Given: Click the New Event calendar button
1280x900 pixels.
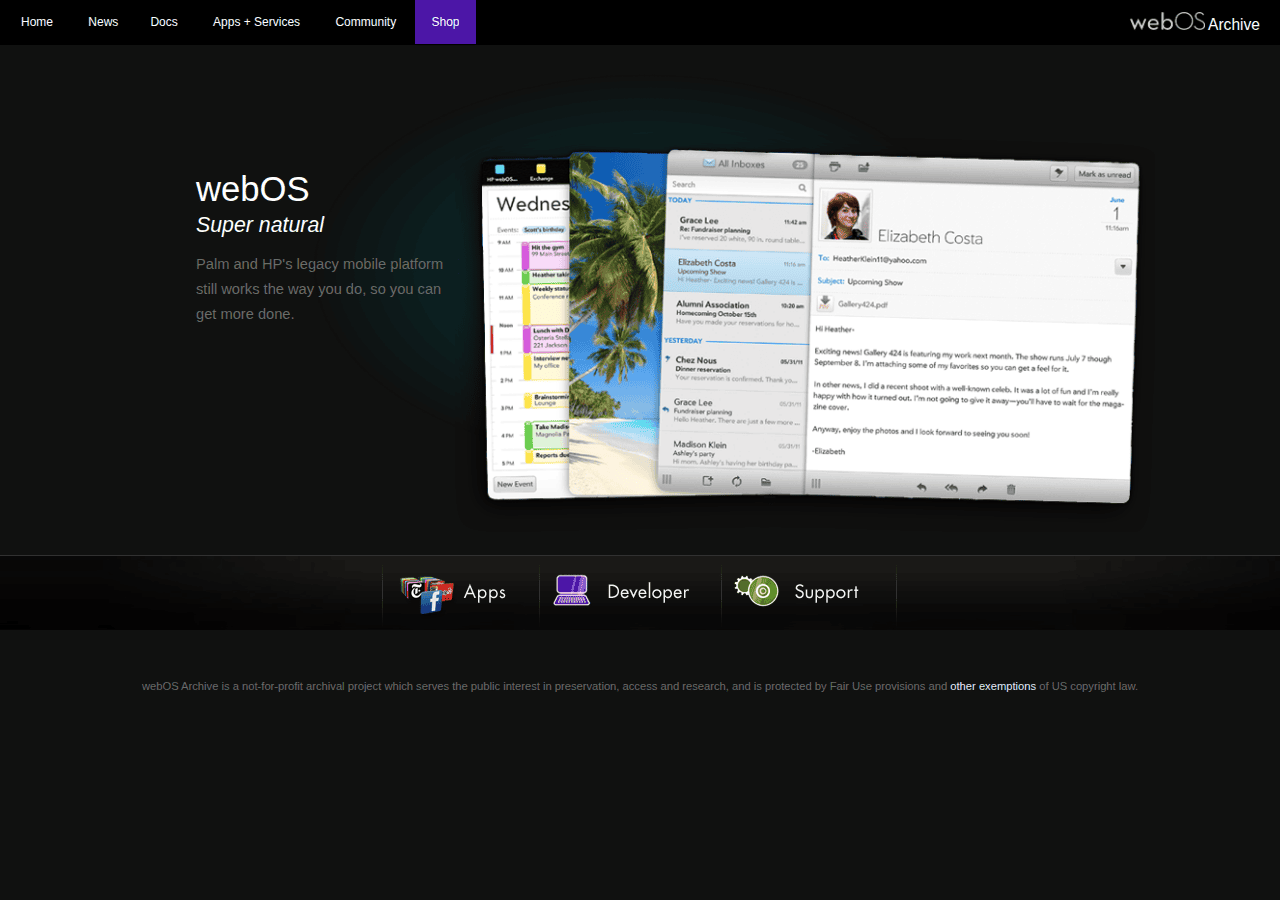Looking at the screenshot, I should 515,484.
